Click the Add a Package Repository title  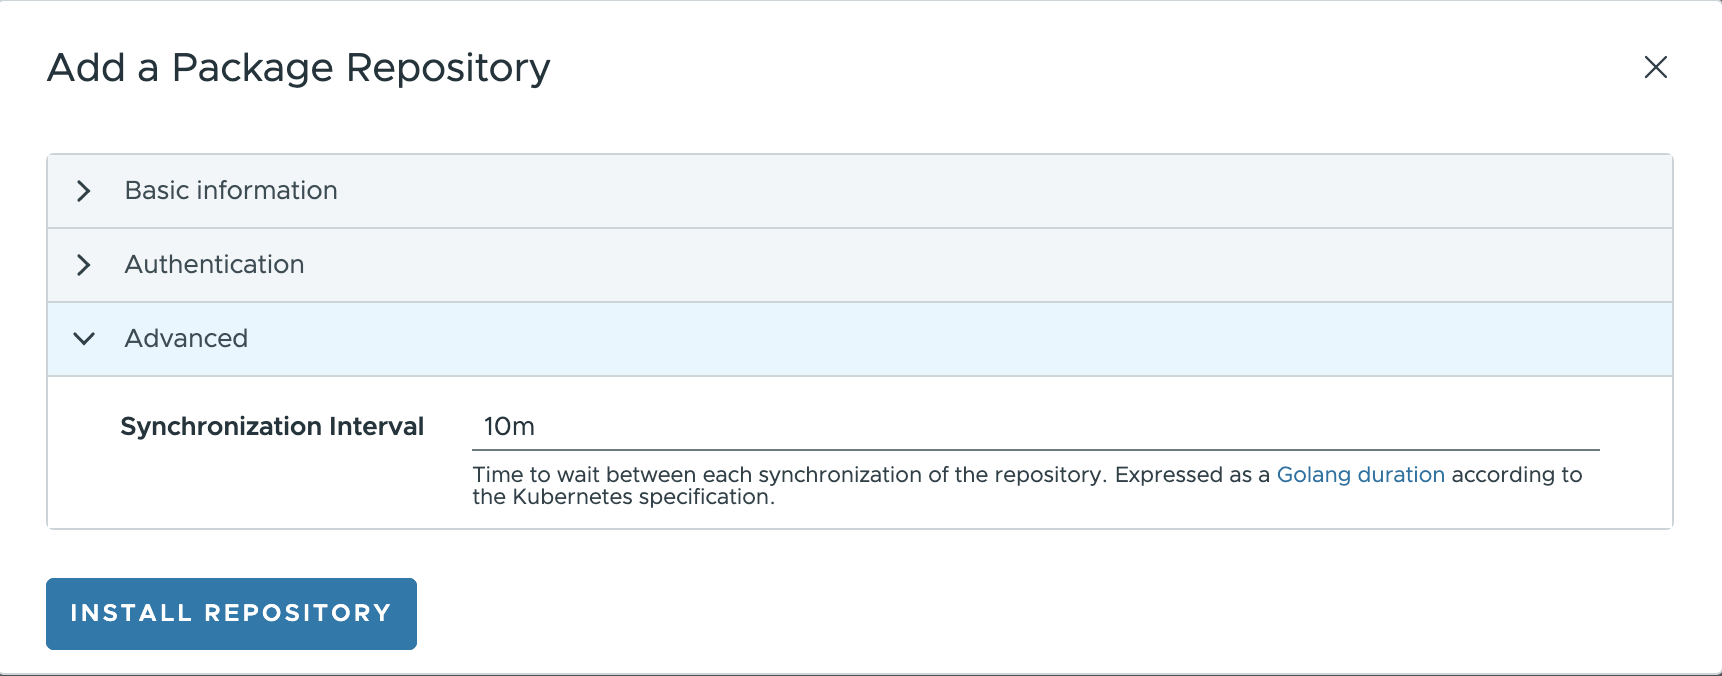click(x=297, y=68)
